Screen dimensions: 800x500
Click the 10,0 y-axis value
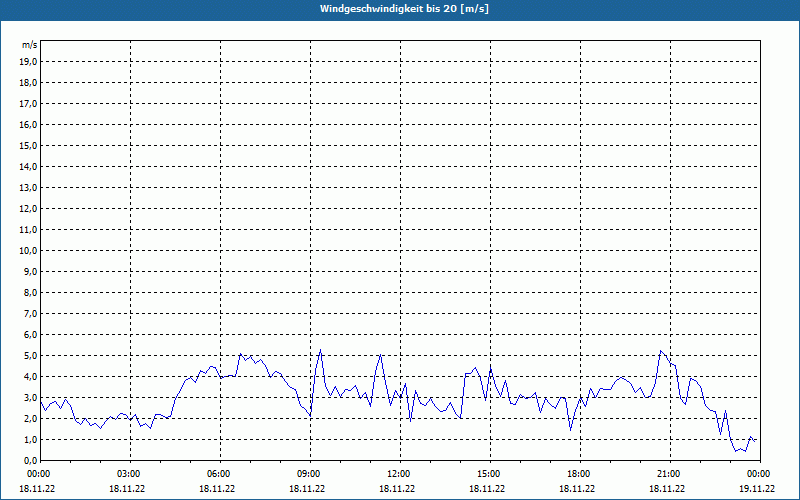29,251
